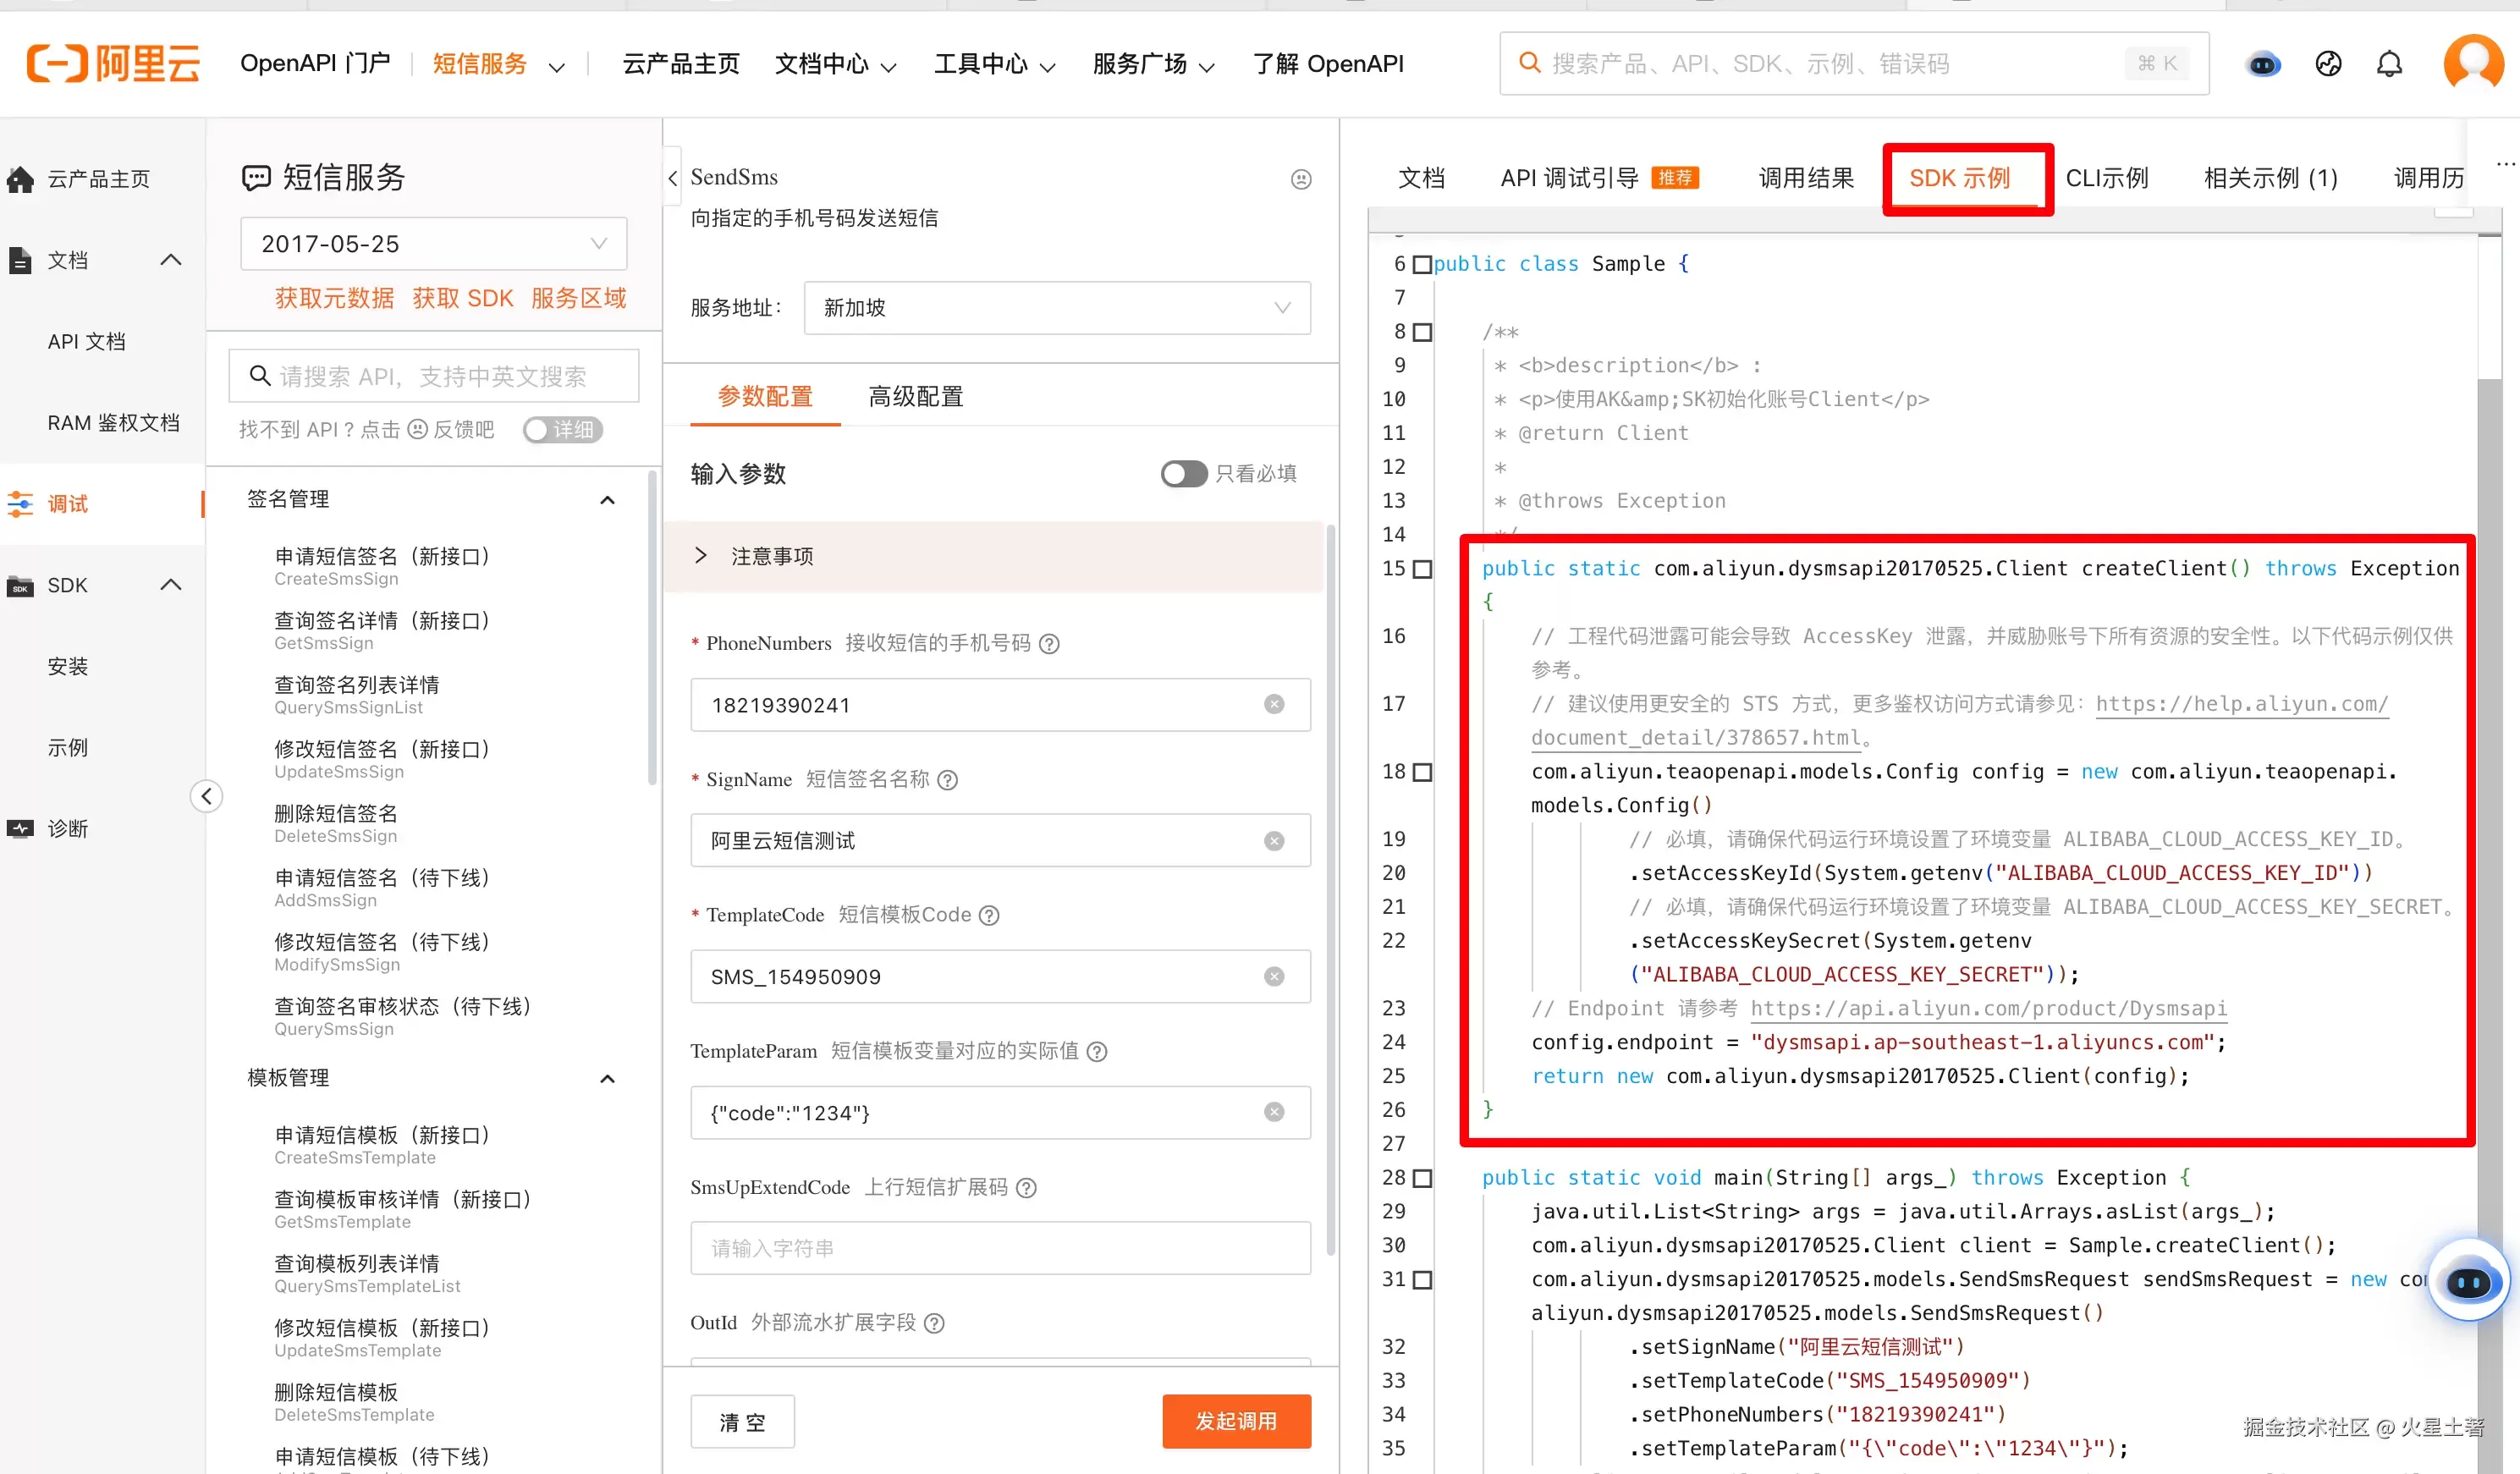2520x1474 pixels.
Task: Click the help icon beside PhoneNumbers
Action: pyautogui.click(x=1049, y=644)
